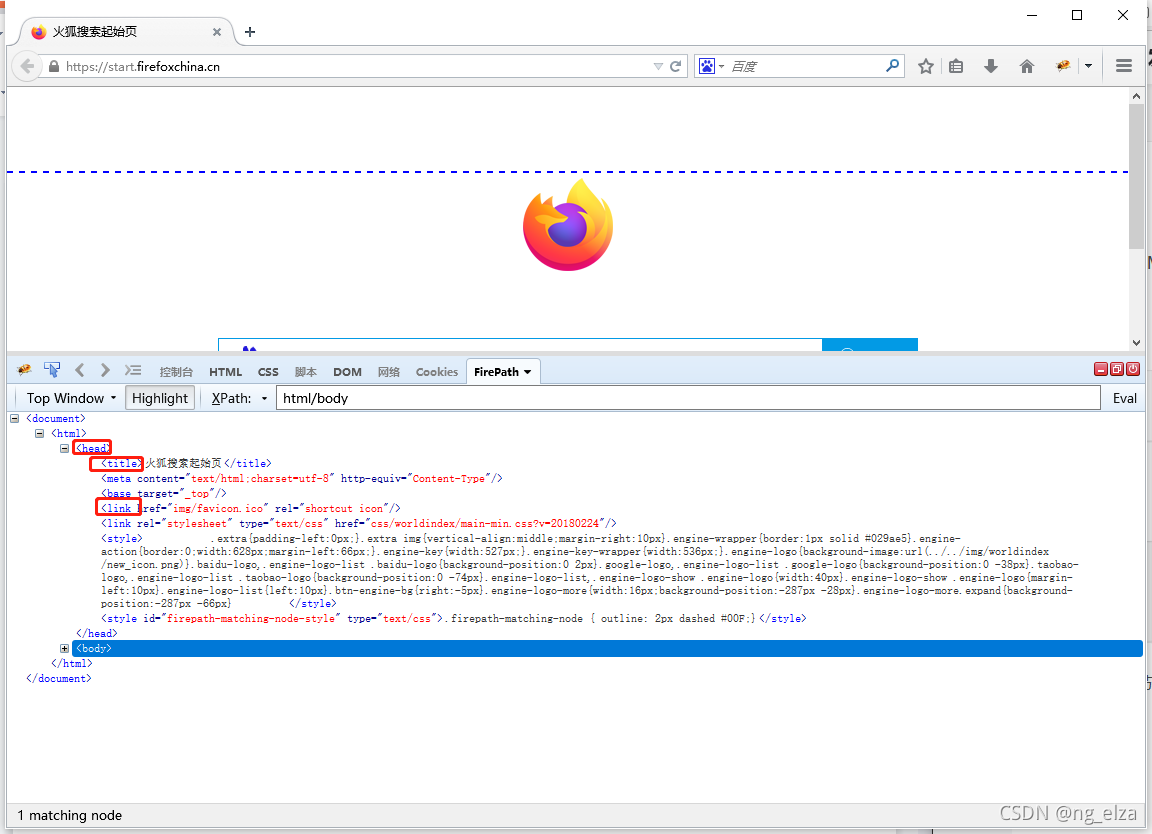Select the 火狐搜索起始页 browser tab
The width and height of the screenshot is (1152, 834).
[125, 32]
